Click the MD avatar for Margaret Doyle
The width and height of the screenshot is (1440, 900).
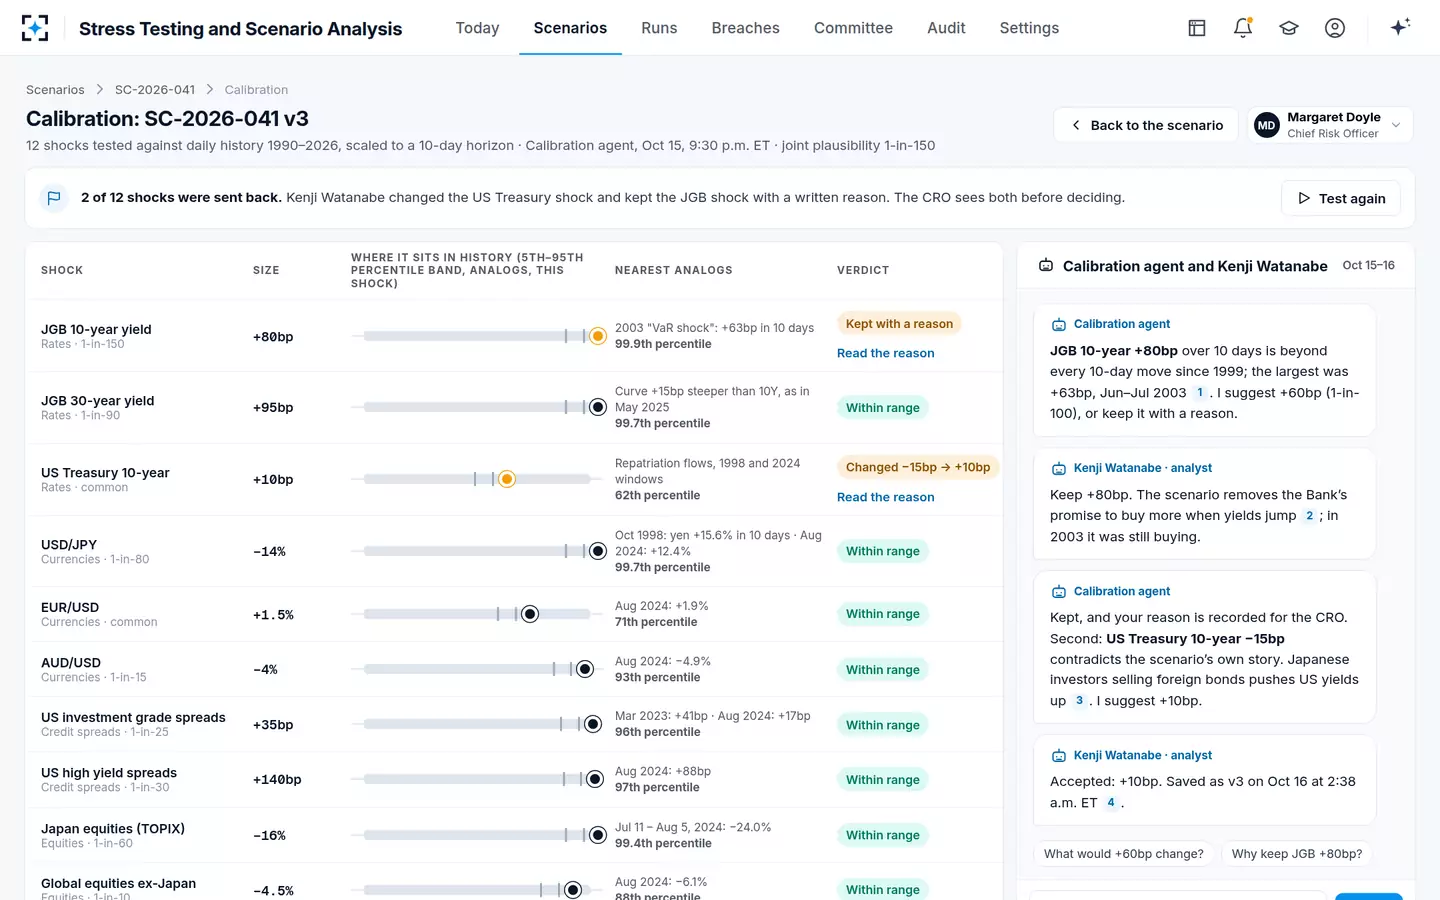pyautogui.click(x=1267, y=125)
